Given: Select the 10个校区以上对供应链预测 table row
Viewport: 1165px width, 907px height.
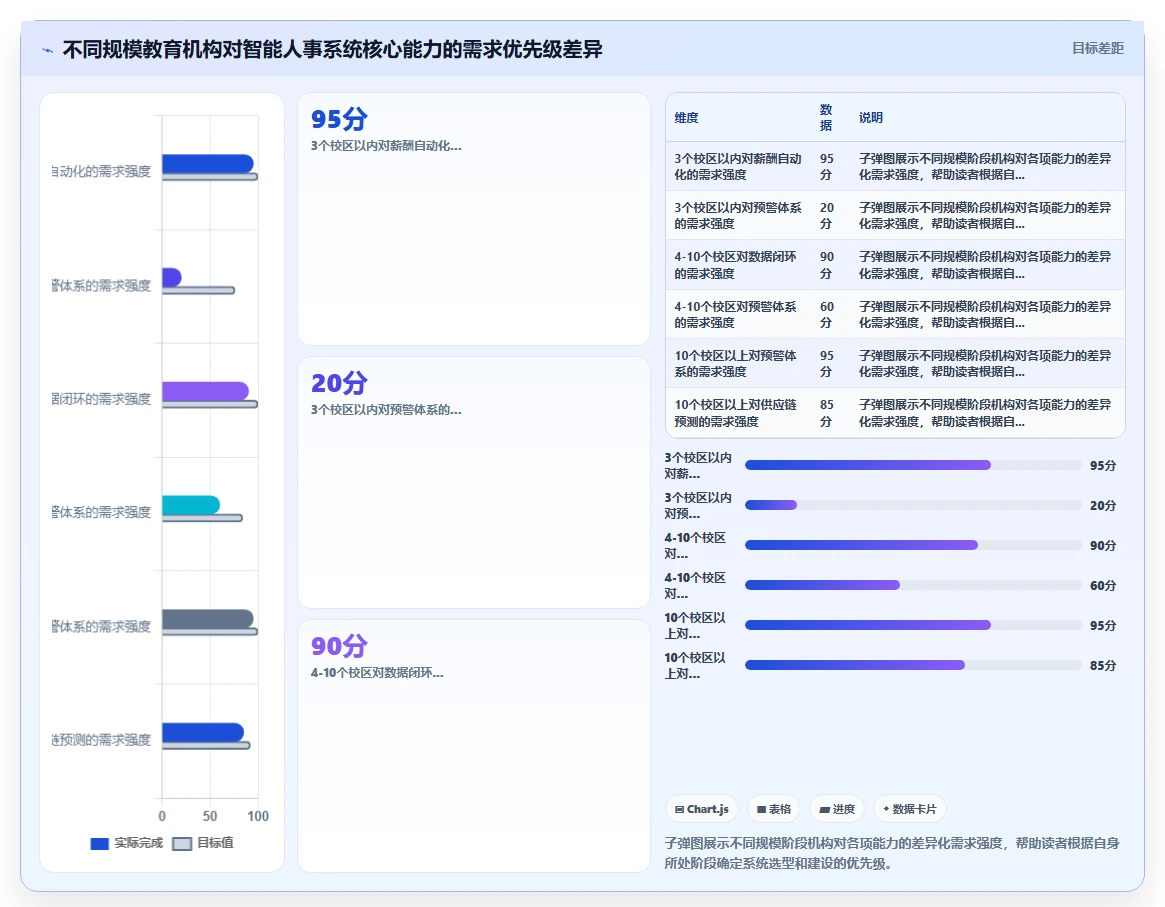Looking at the screenshot, I should 895,413.
